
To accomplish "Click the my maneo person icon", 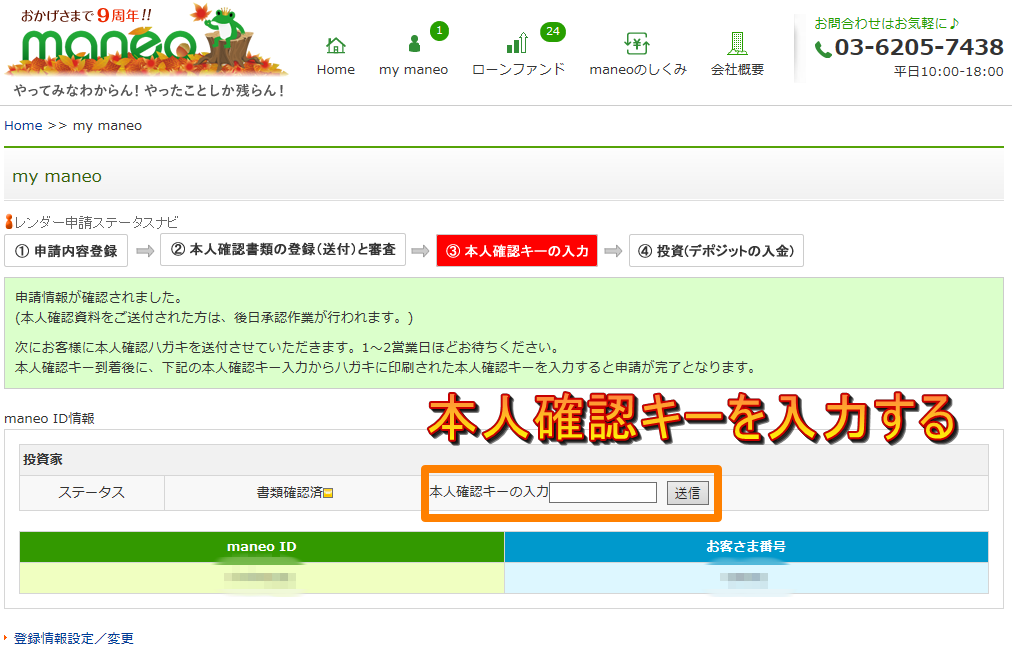I will tap(414, 43).
